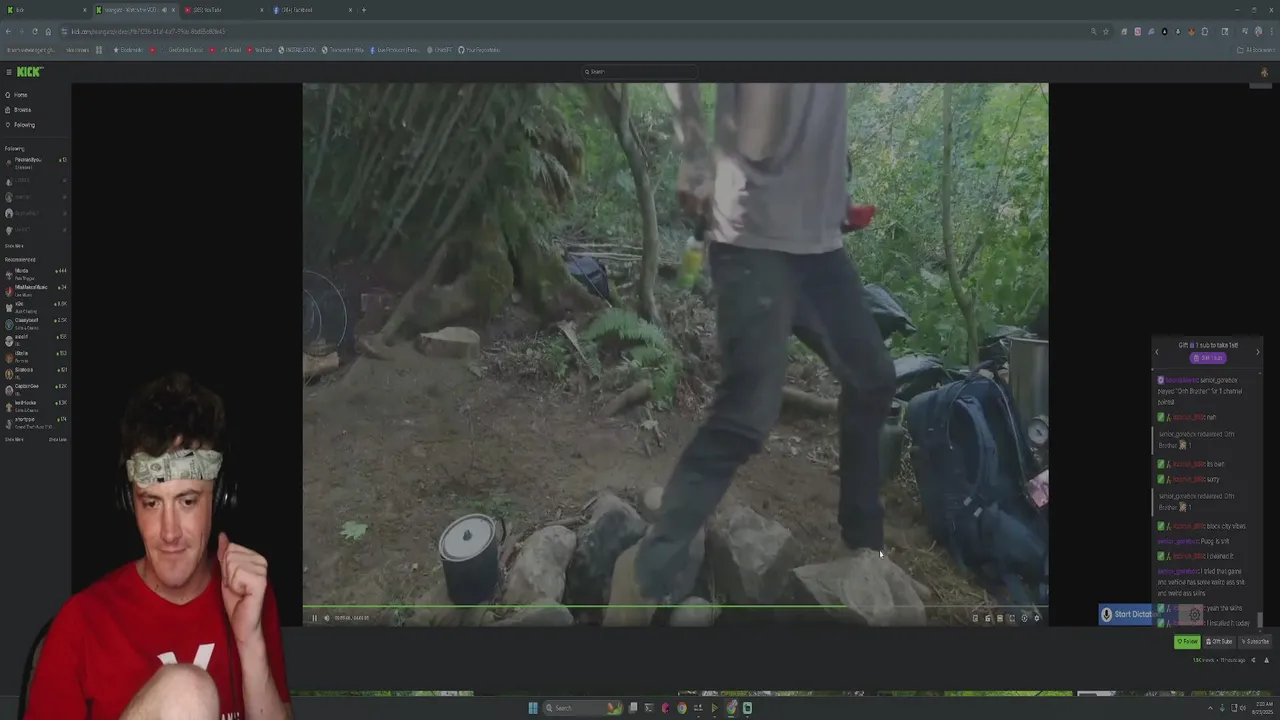Go to previous pinned chat message arrow

1157,352
